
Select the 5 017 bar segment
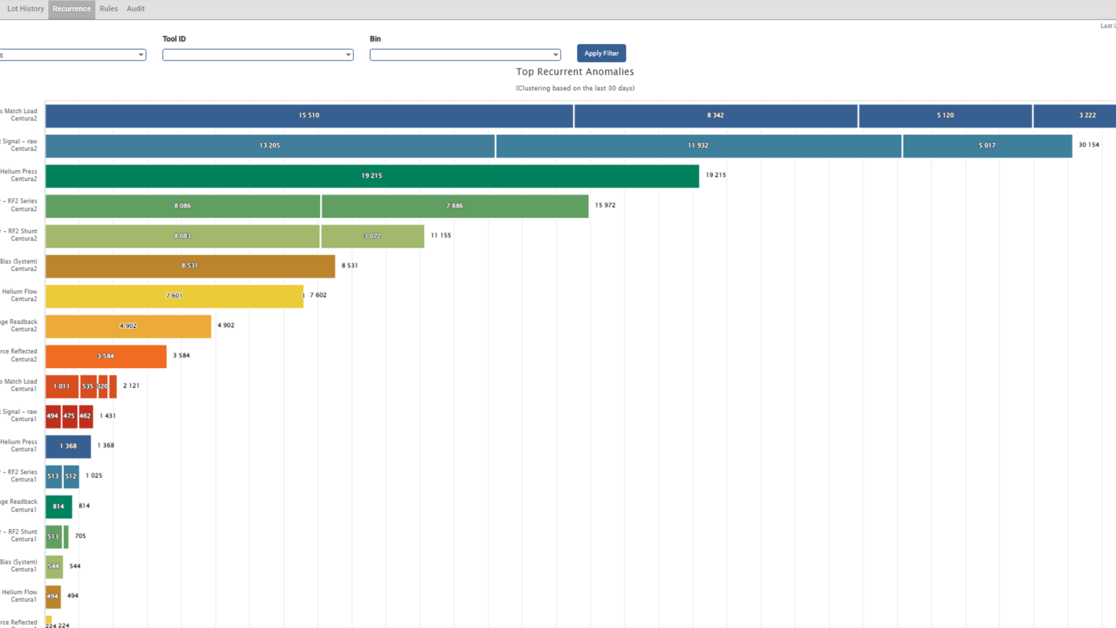(987, 146)
